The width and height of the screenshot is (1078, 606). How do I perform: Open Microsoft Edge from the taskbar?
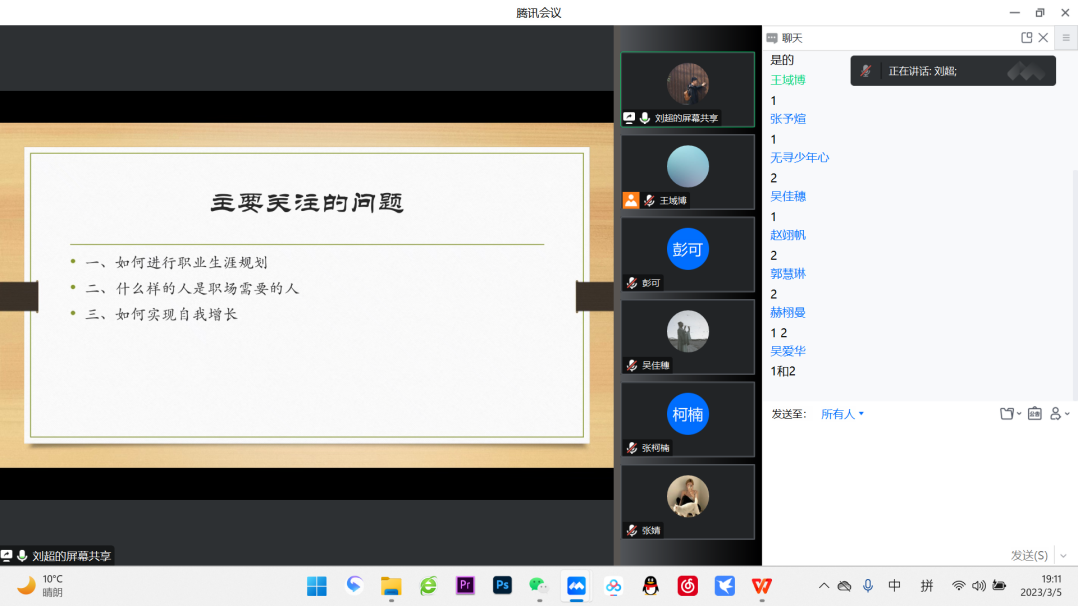pyautogui.click(x=428, y=586)
